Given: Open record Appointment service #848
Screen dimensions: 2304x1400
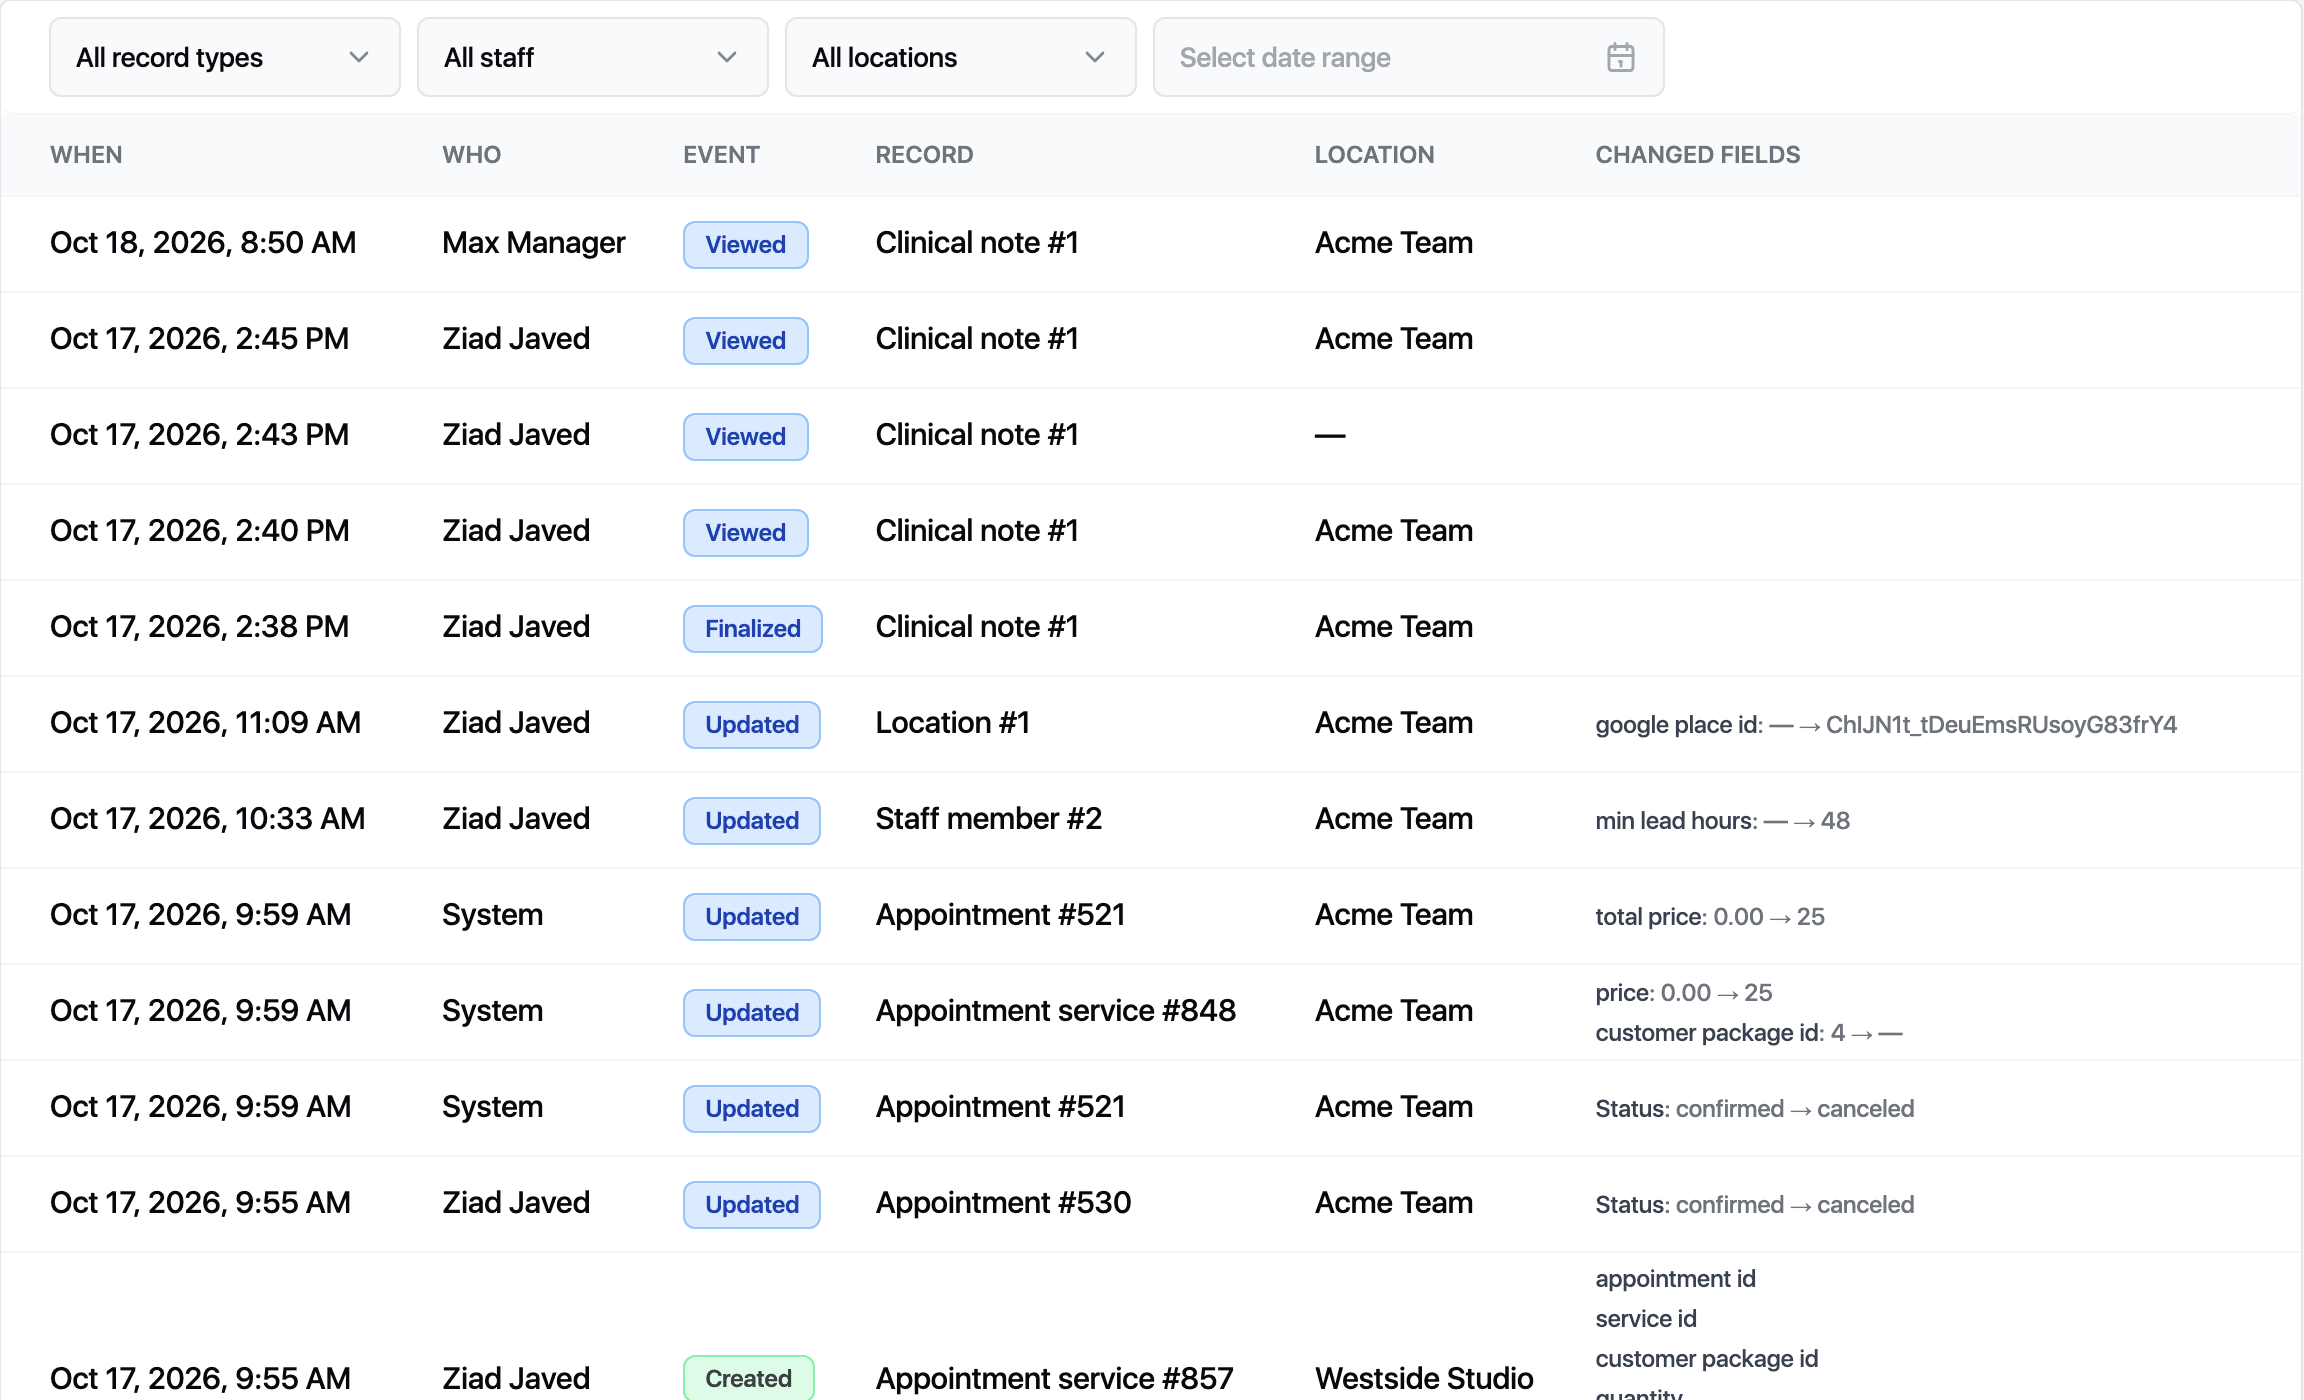Looking at the screenshot, I should 1056,1011.
